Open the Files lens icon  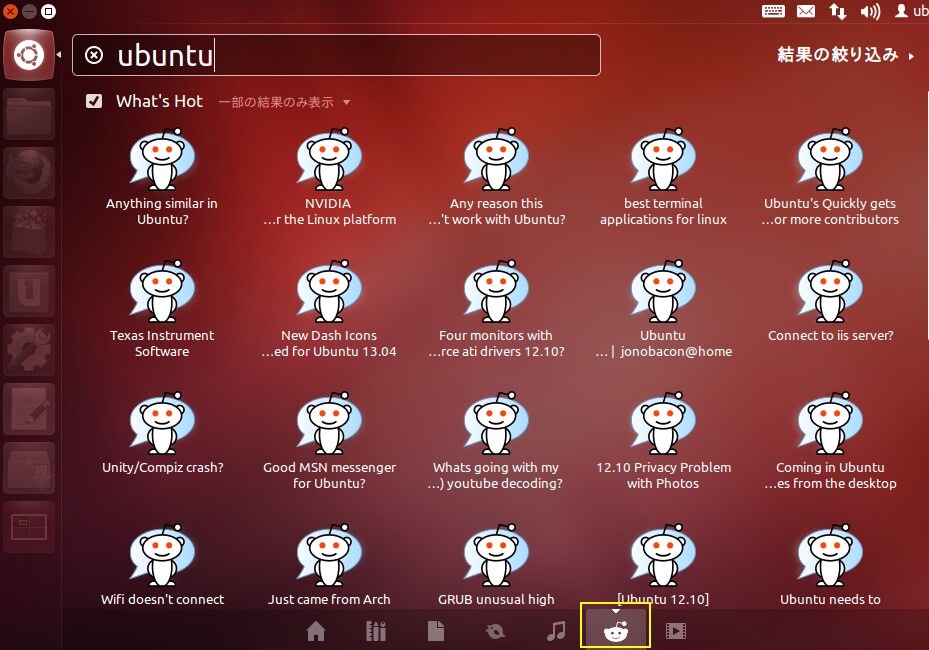pyautogui.click(x=435, y=631)
